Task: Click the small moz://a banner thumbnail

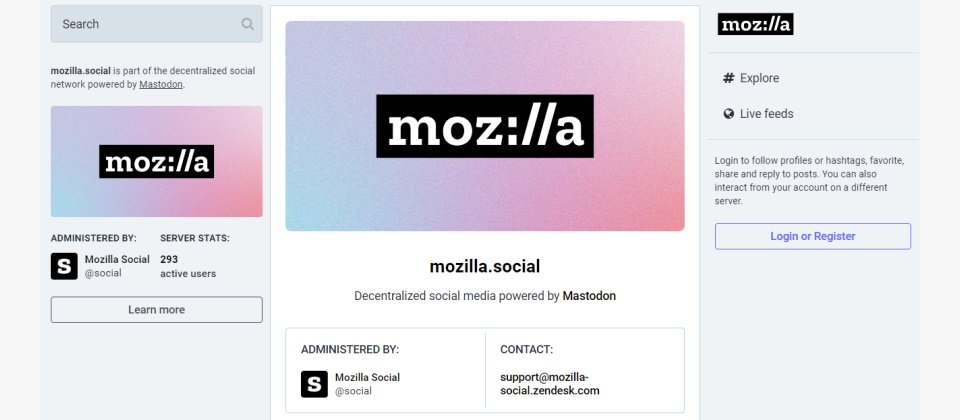Action: click(157, 162)
